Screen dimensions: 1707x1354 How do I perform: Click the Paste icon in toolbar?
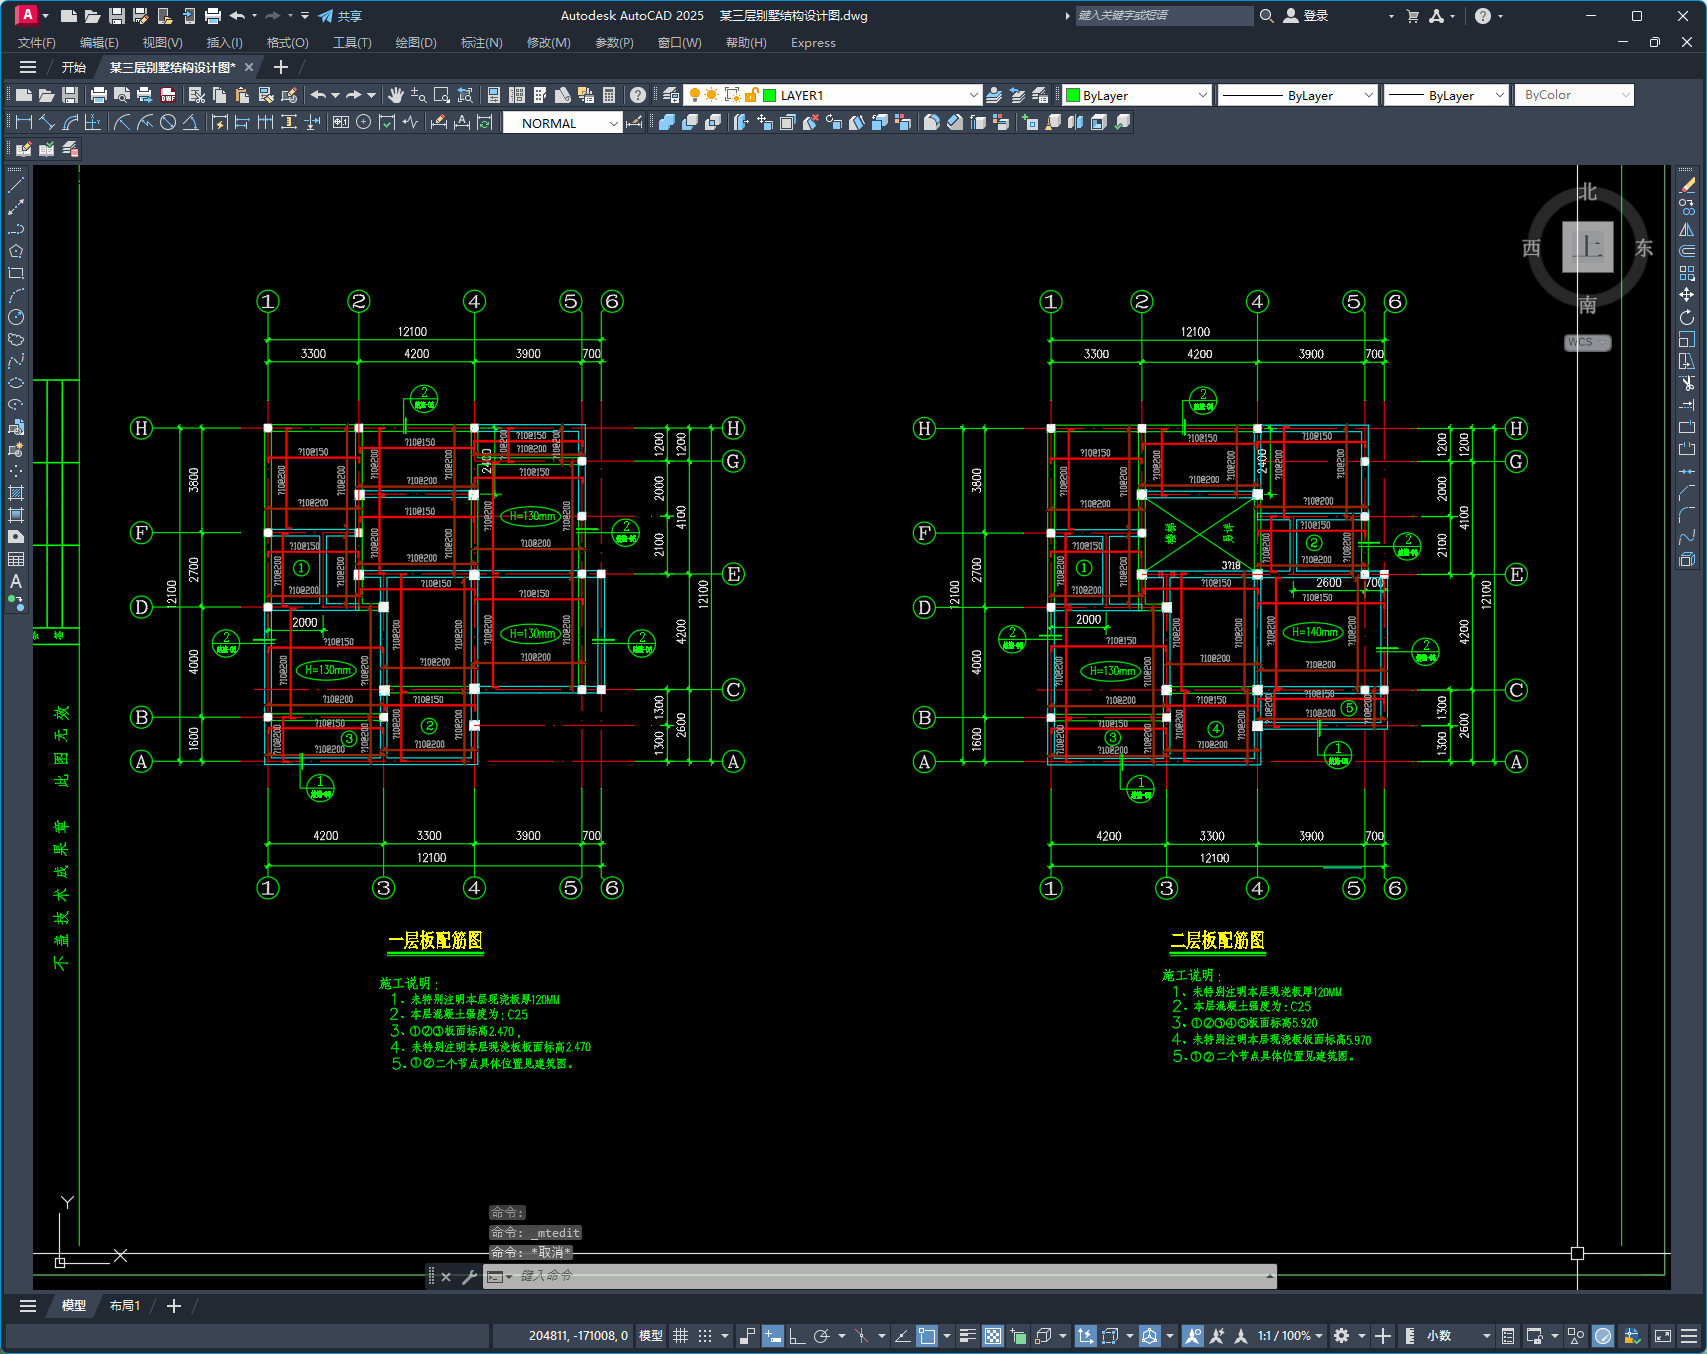(x=243, y=95)
